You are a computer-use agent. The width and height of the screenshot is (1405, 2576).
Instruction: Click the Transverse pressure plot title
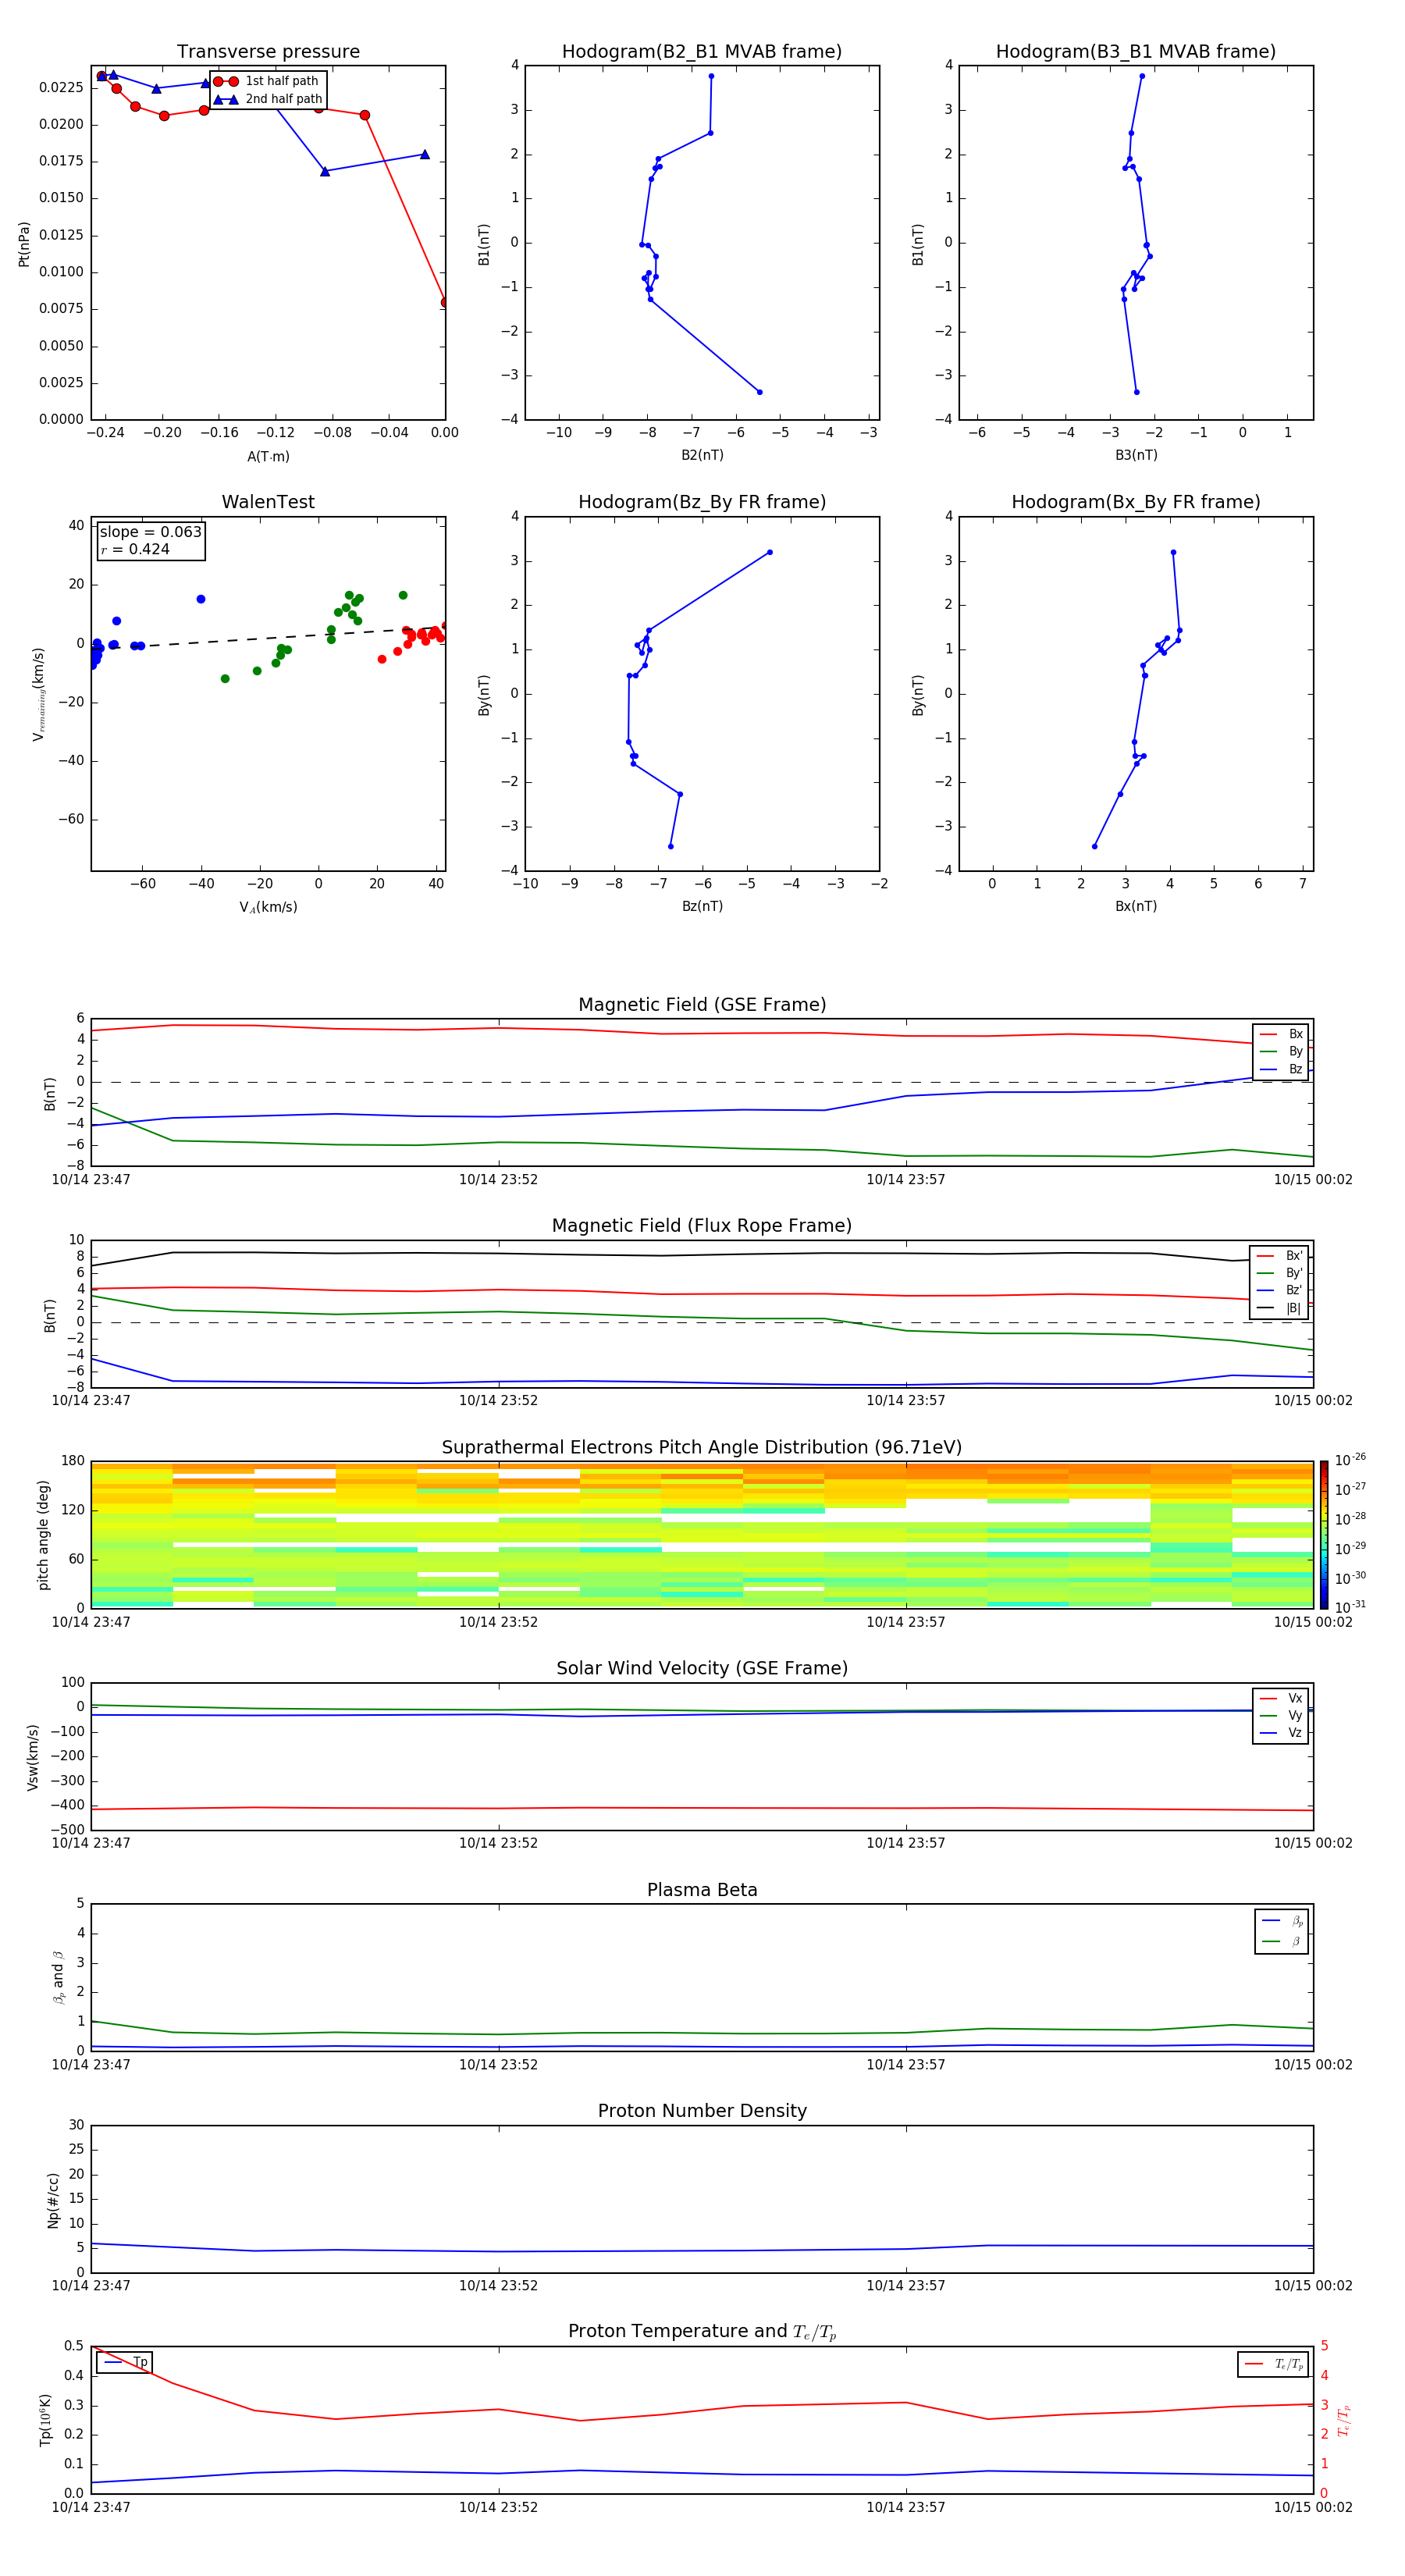point(268,52)
